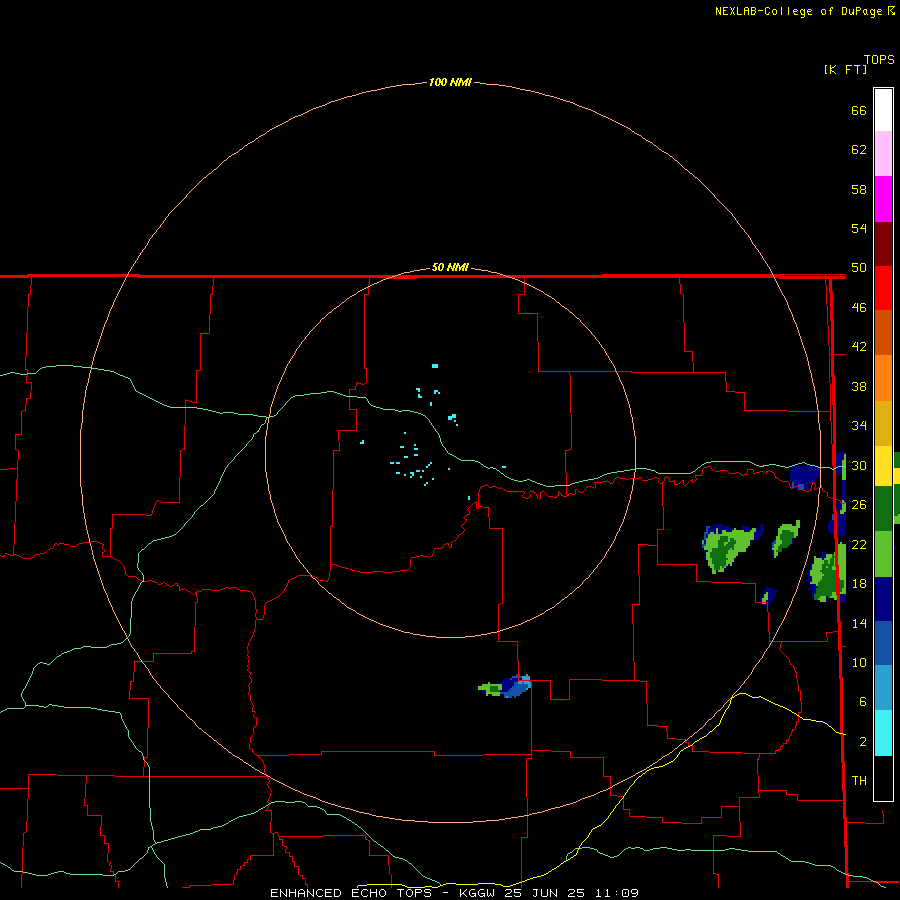Screen dimensions: 900x900
Task: Click the 'TOPS' legend title
Action: click(879, 59)
